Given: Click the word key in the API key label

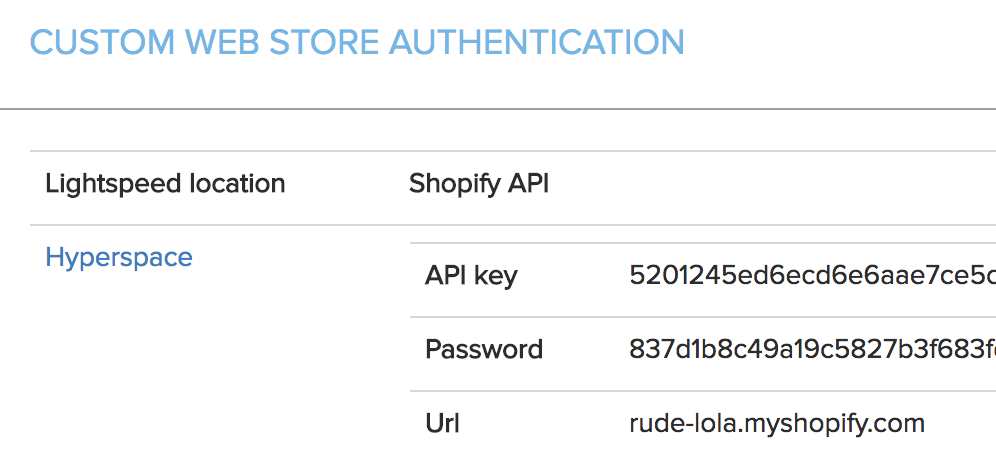Looking at the screenshot, I should point(497,275).
